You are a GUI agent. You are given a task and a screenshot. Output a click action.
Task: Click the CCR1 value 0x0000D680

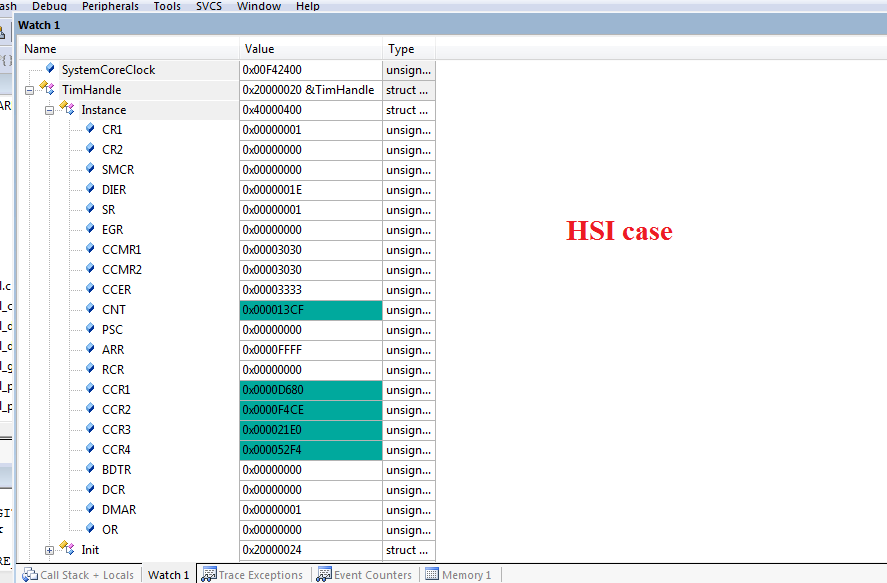311,390
